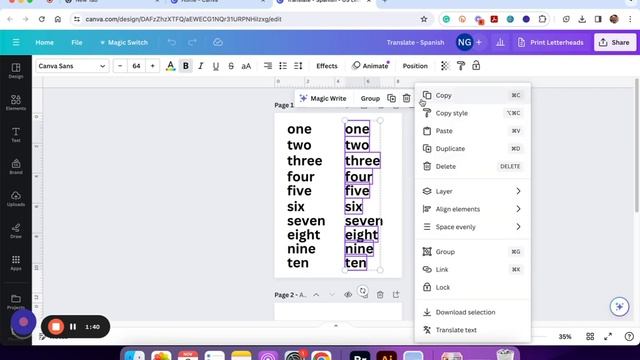Click the Redo arrow
The width and height of the screenshot is (640, 360).
[x=192, y=42]
